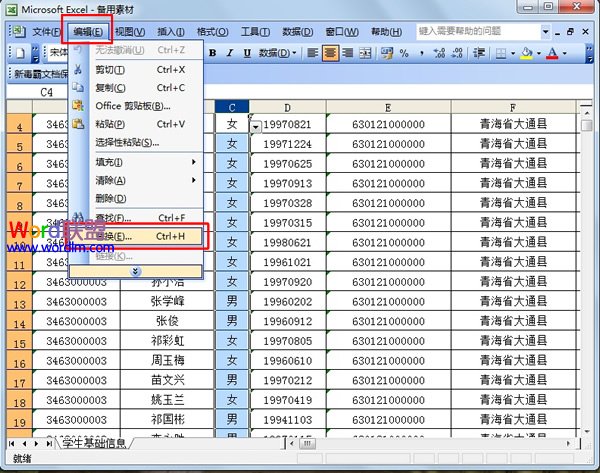Open the Format (格式) menu
600x473 pixels.
[211, 32]
